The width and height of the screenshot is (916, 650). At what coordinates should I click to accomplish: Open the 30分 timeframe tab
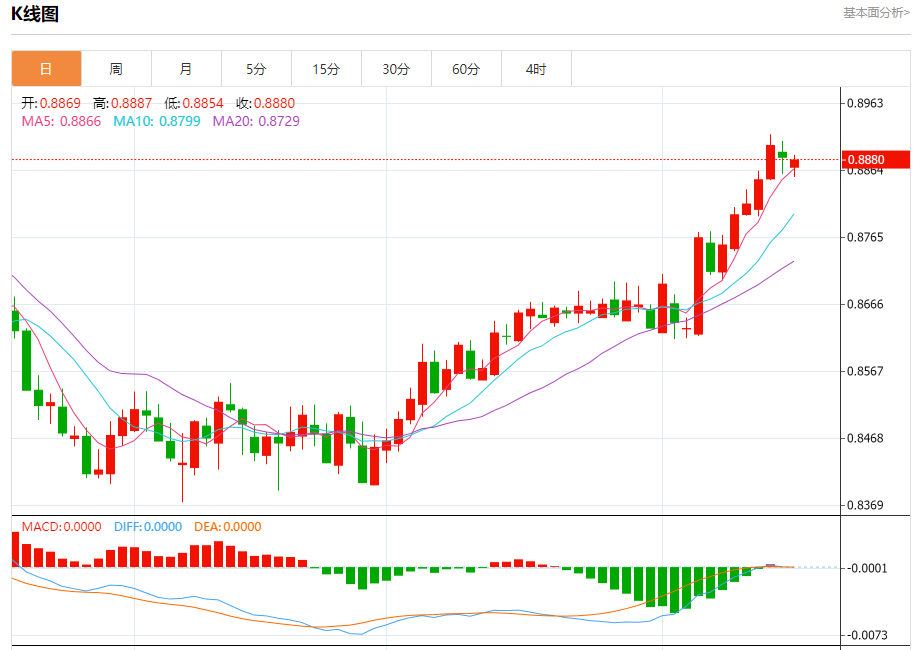[397, 69]
